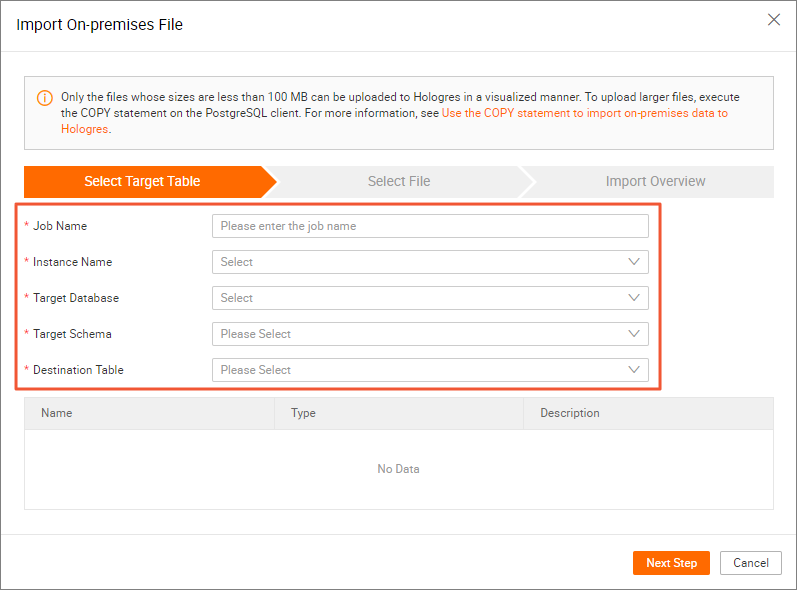Switch to the Select File step
797x590 pixels.
(399, 182)
